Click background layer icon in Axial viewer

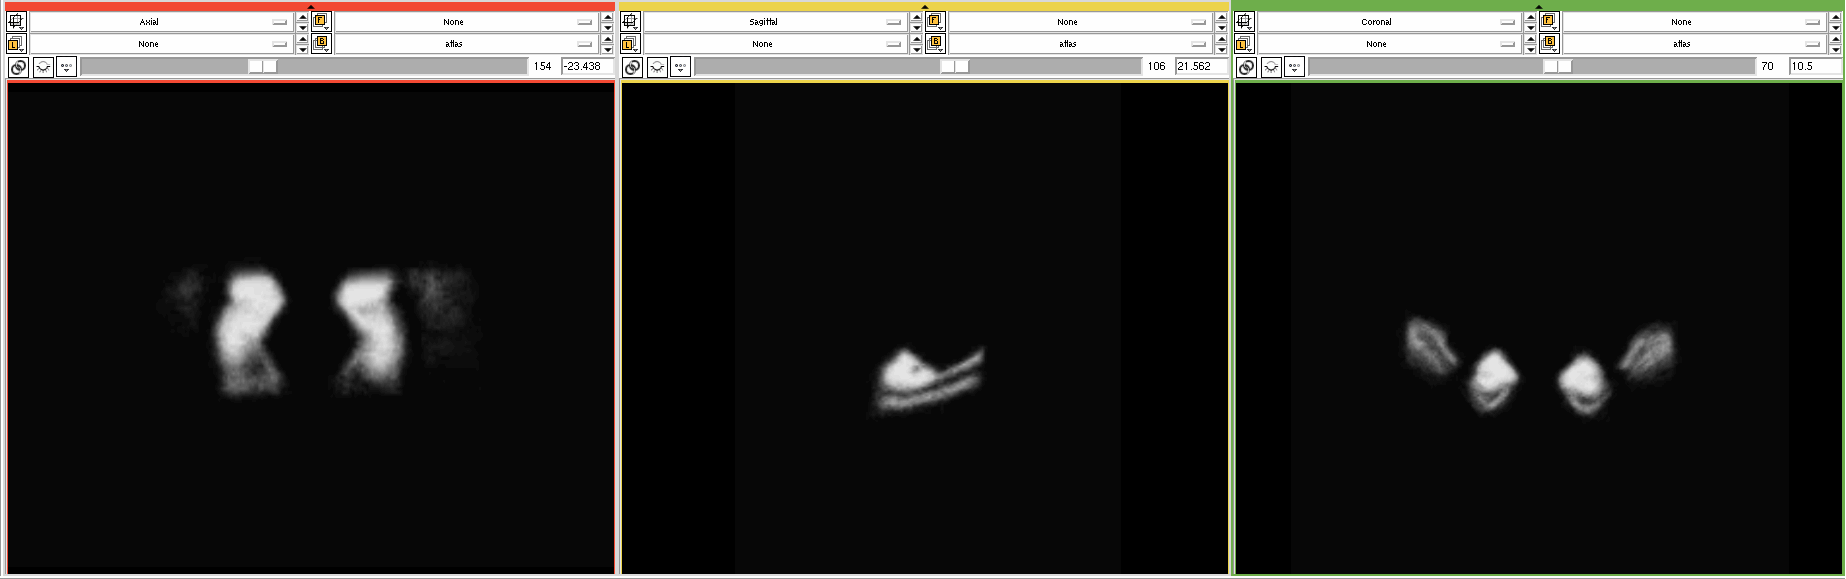(x=320, y=44)
